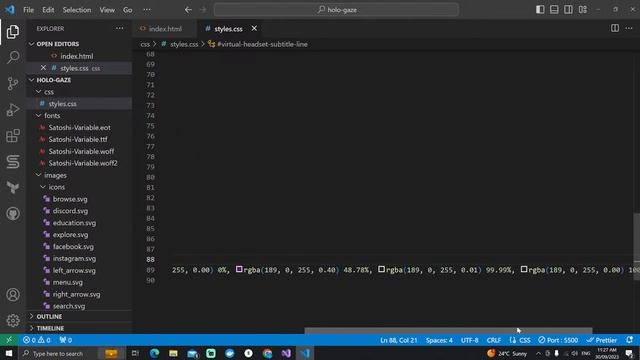The image size is (640, 360).
Task: Change encoding via UTF-8 status item
Action: click(x=469, y=340)
